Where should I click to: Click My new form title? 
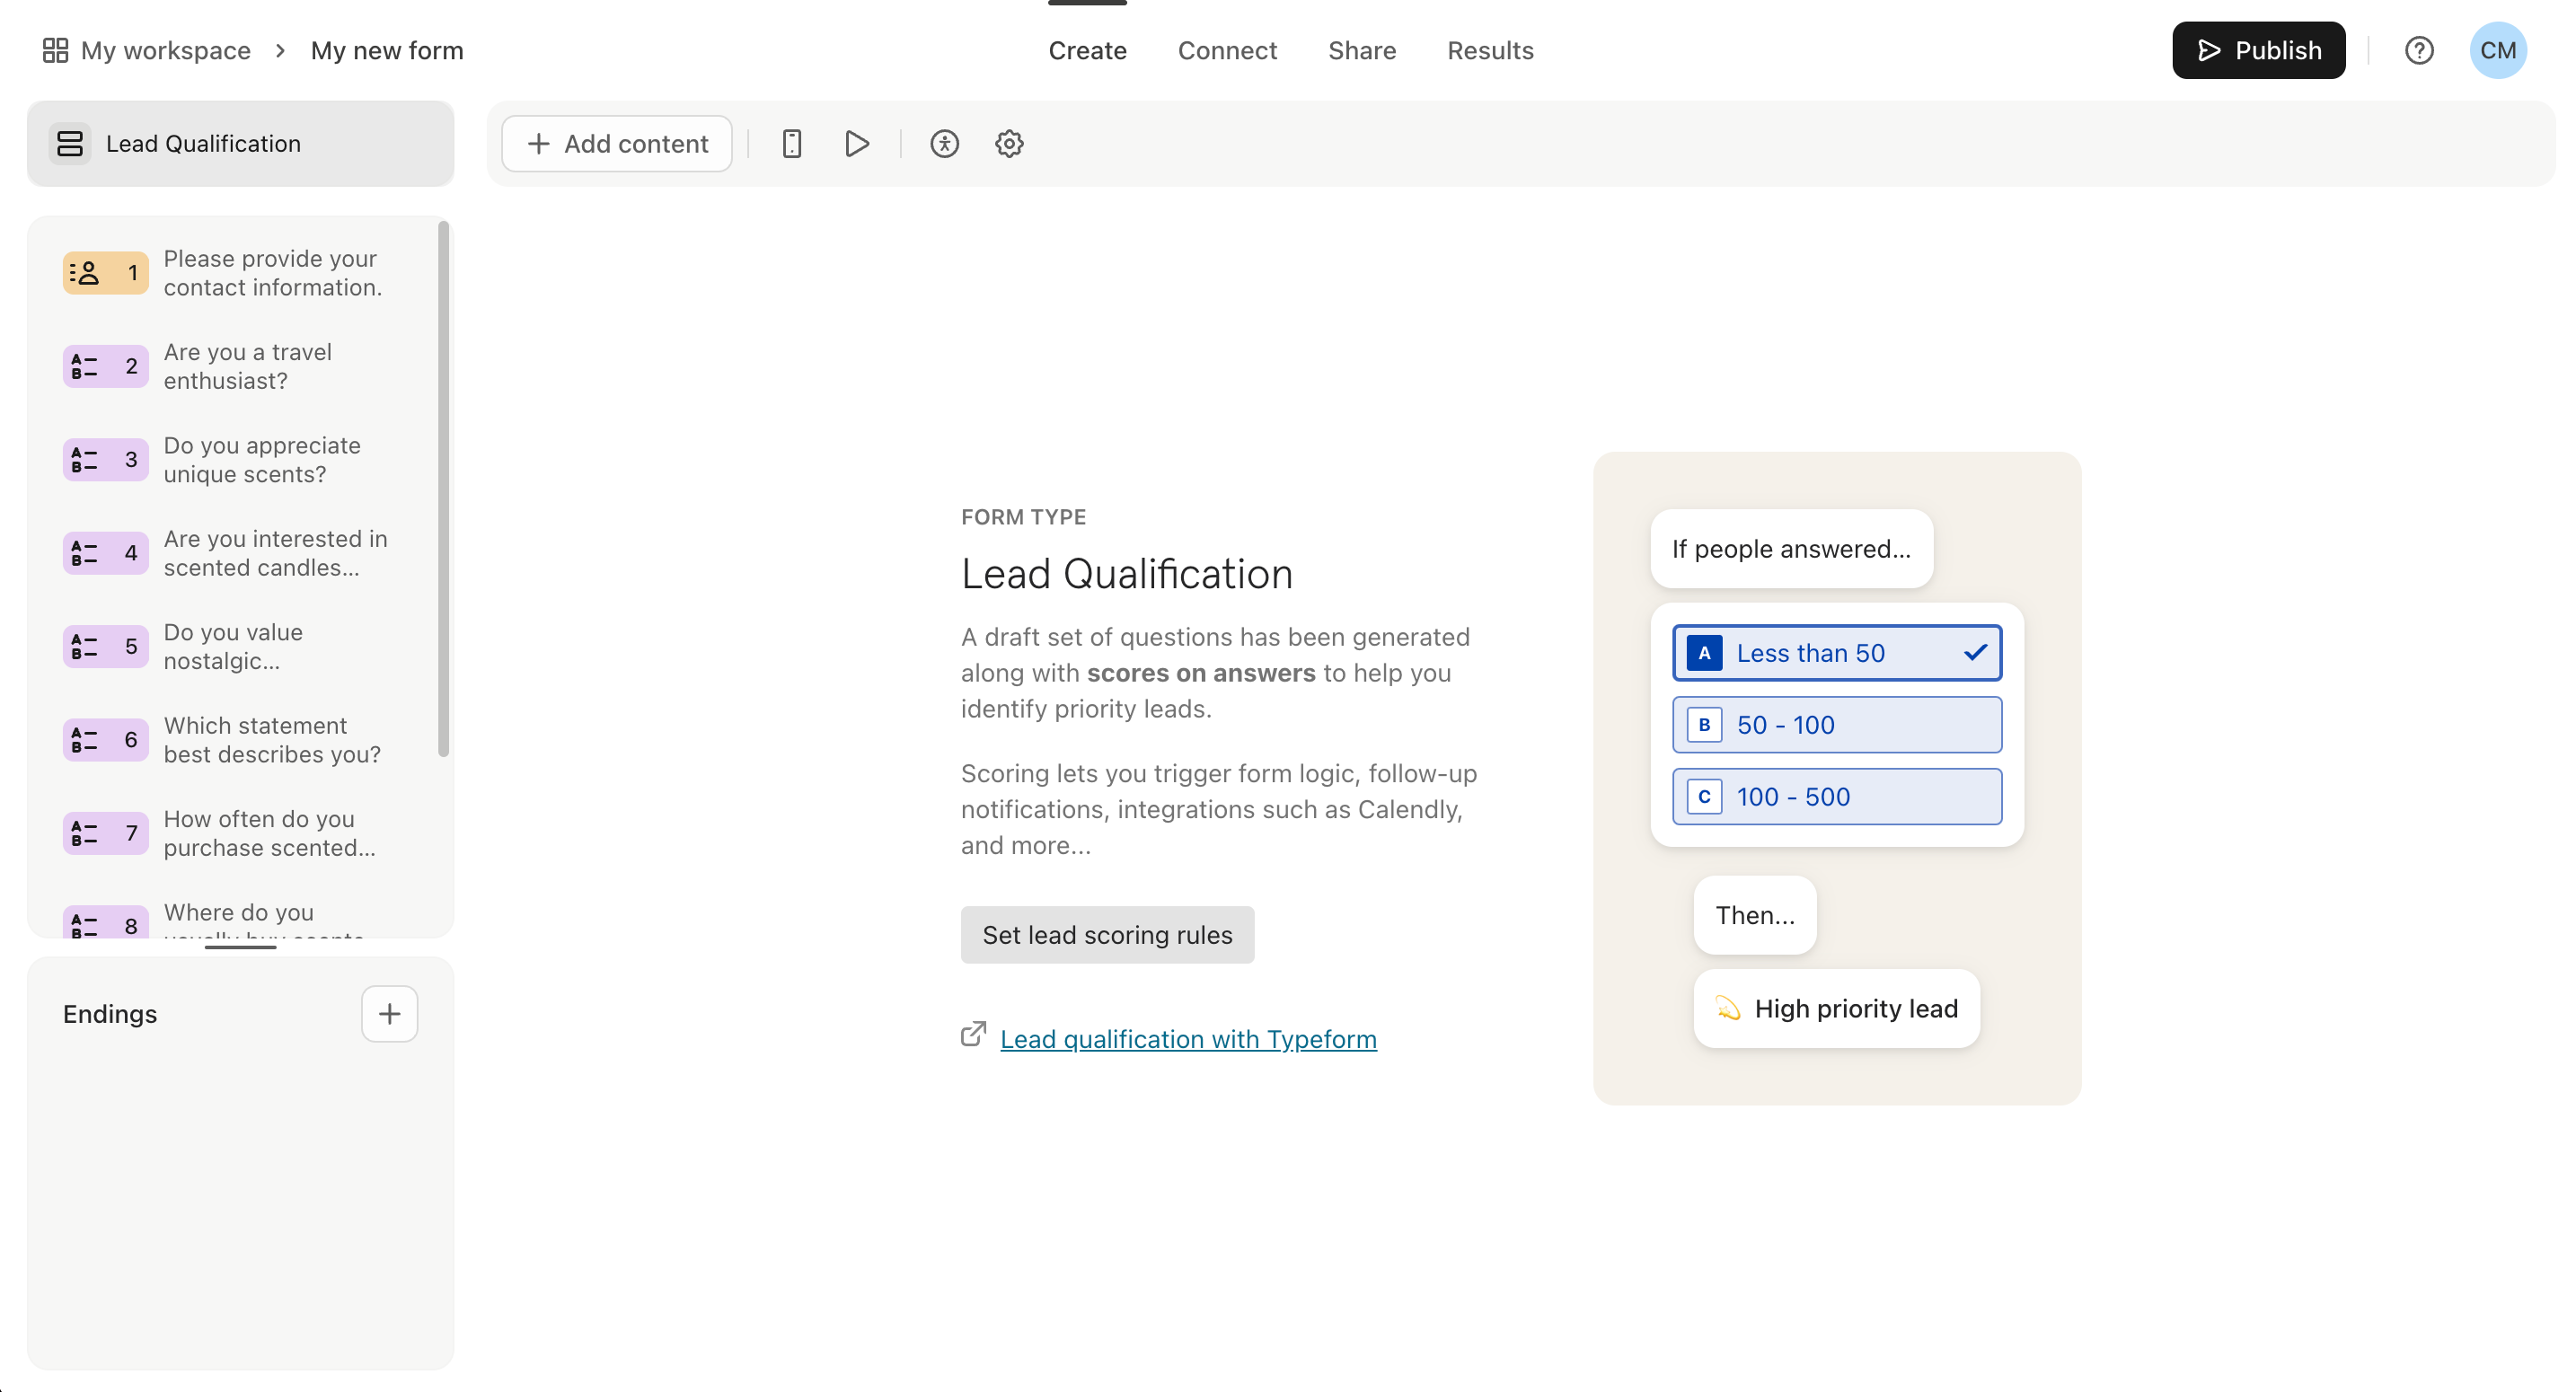tap(387, 50)
